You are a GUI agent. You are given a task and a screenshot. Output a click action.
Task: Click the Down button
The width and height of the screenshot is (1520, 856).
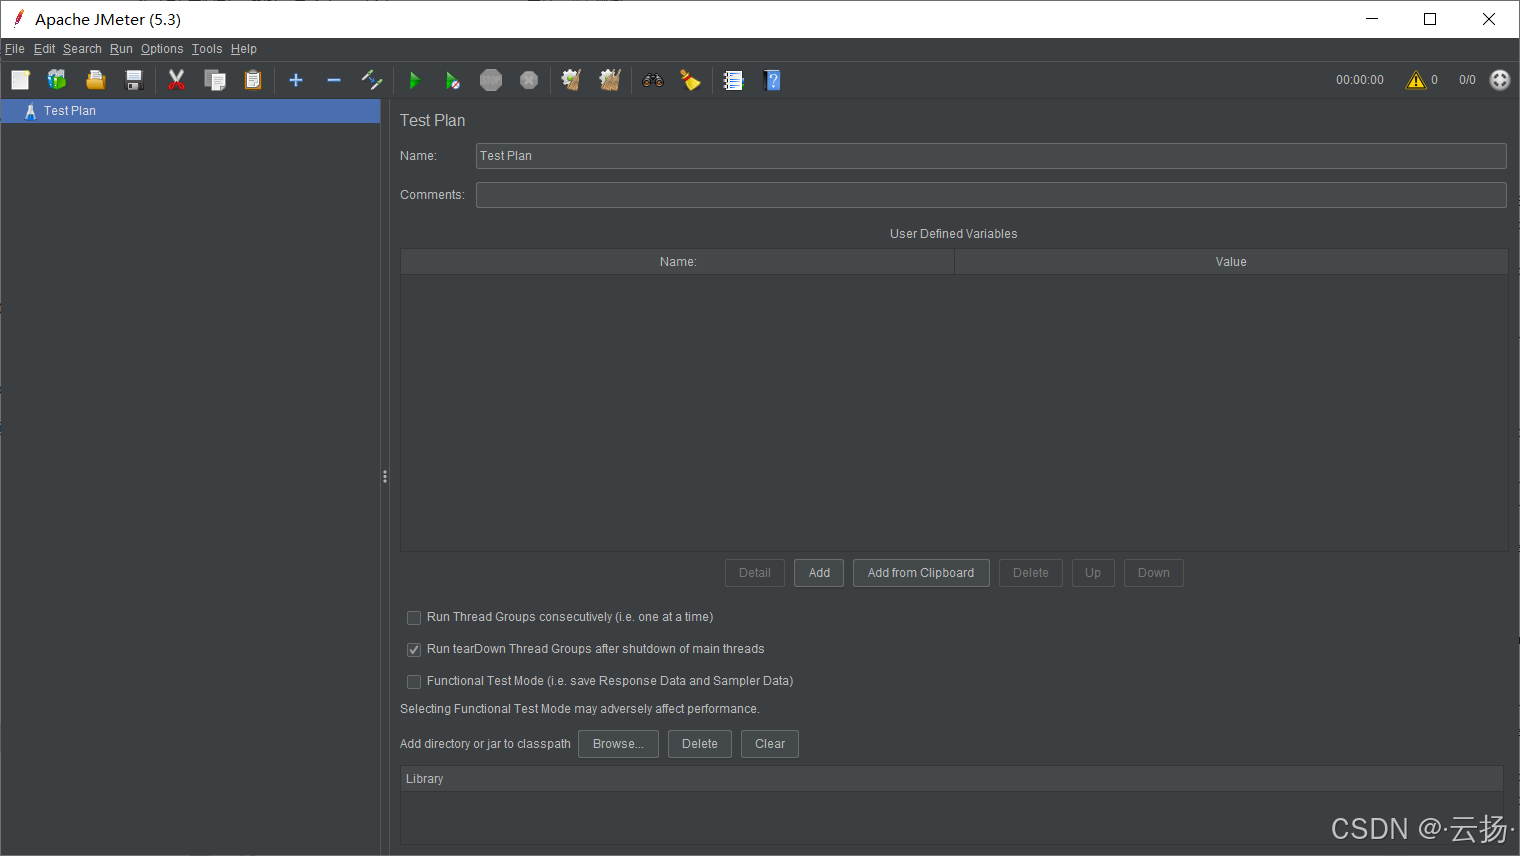click(1154, 573)
